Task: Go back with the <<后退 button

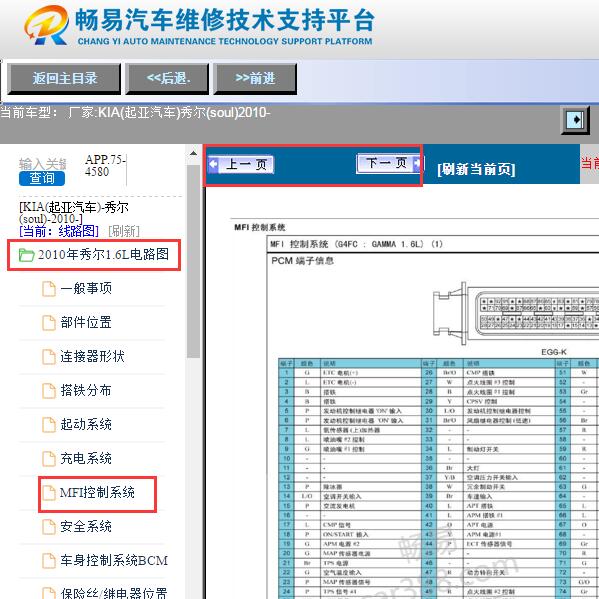Action: click(x=167, y=79)
